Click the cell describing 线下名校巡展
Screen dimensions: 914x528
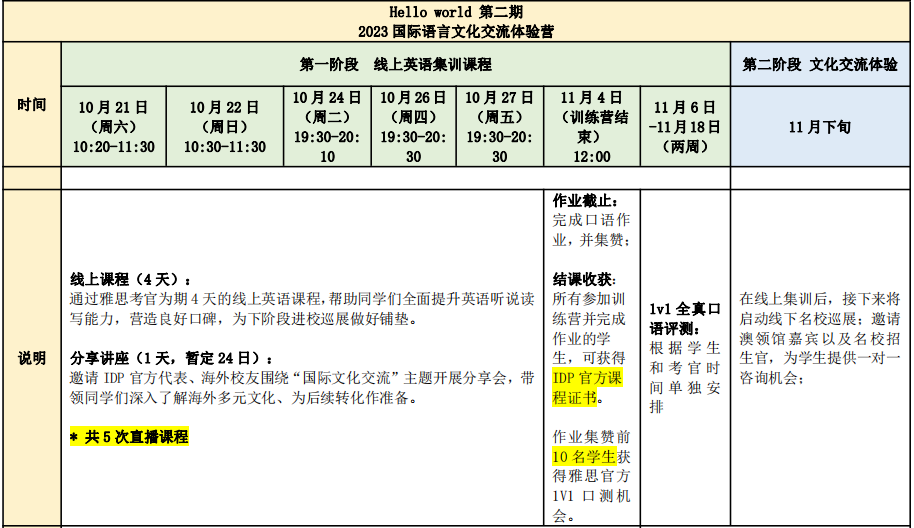(x=820, y=327)
